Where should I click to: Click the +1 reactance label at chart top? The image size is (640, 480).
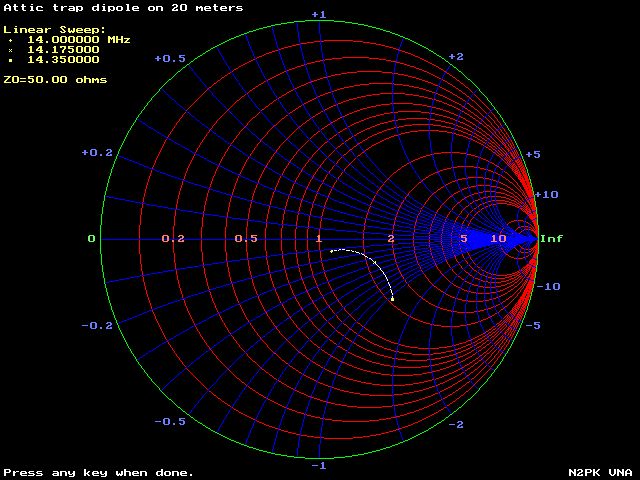coord(319,14)
